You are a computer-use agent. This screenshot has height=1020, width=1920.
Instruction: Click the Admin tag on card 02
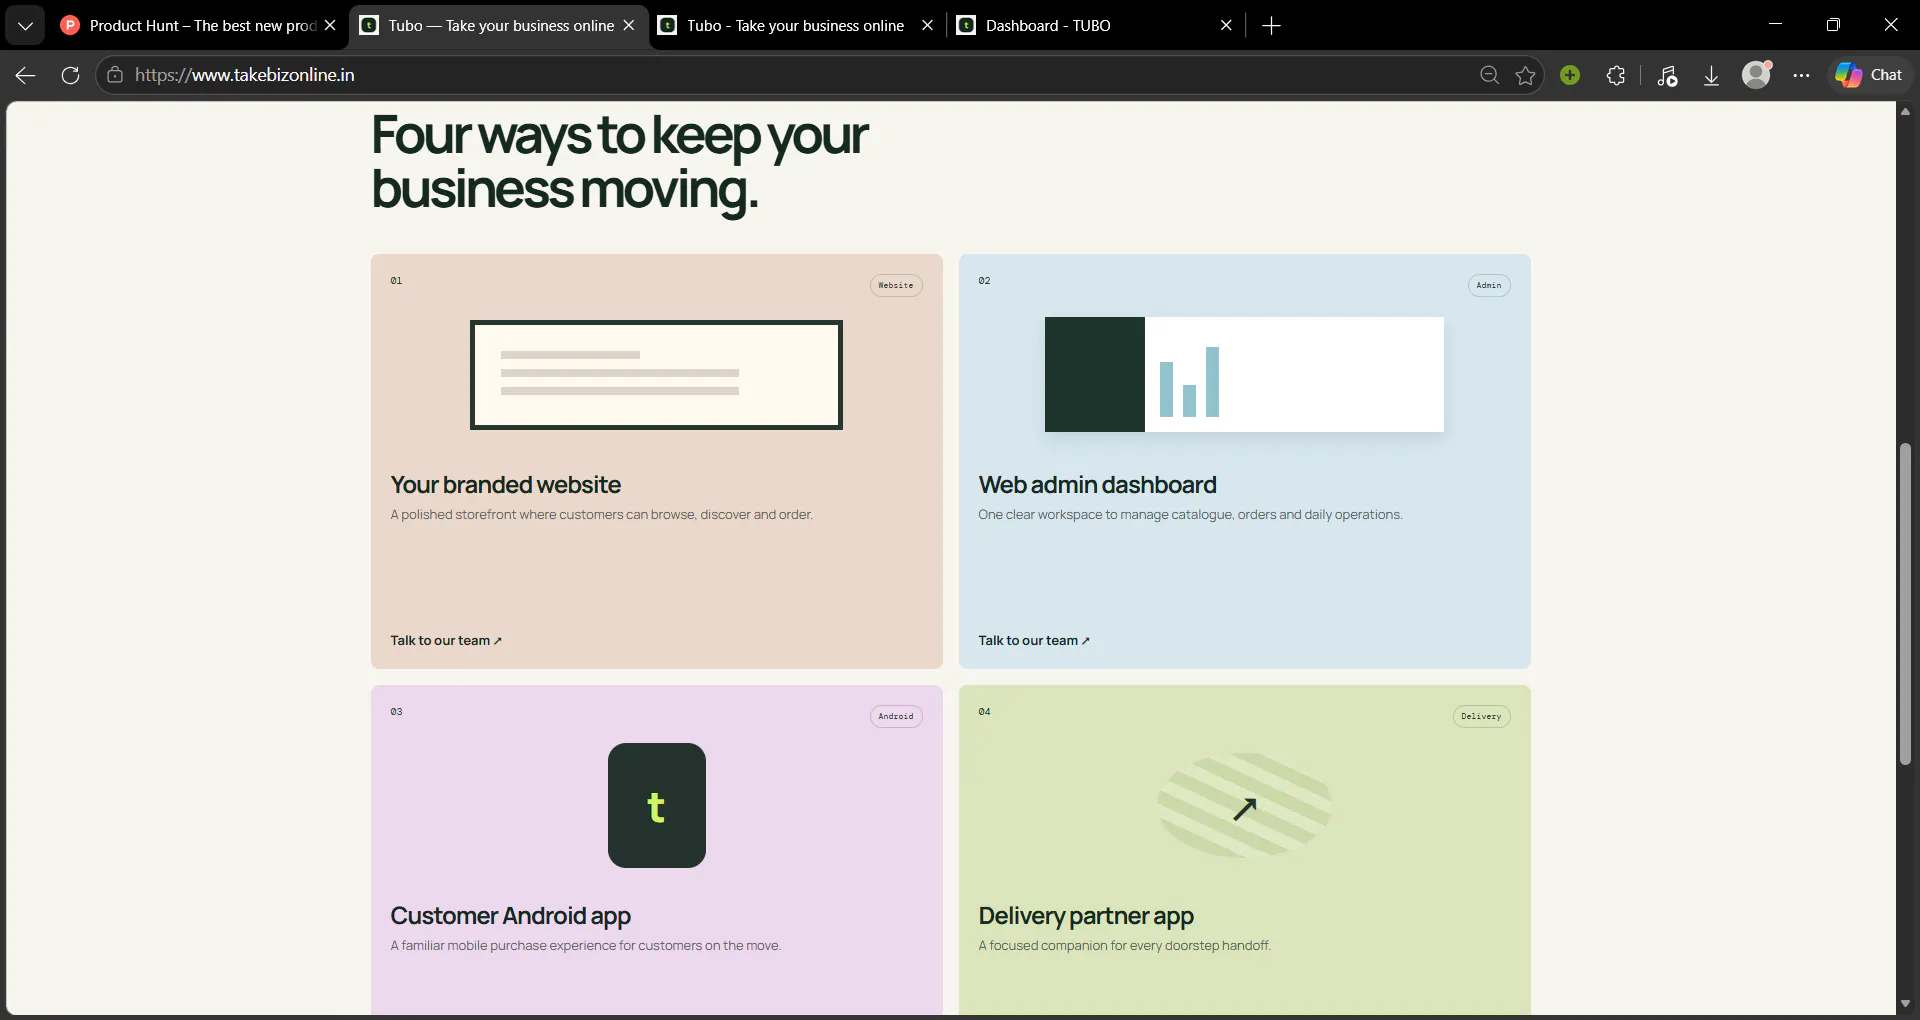pyautogui.click(x=1489, y=285)
